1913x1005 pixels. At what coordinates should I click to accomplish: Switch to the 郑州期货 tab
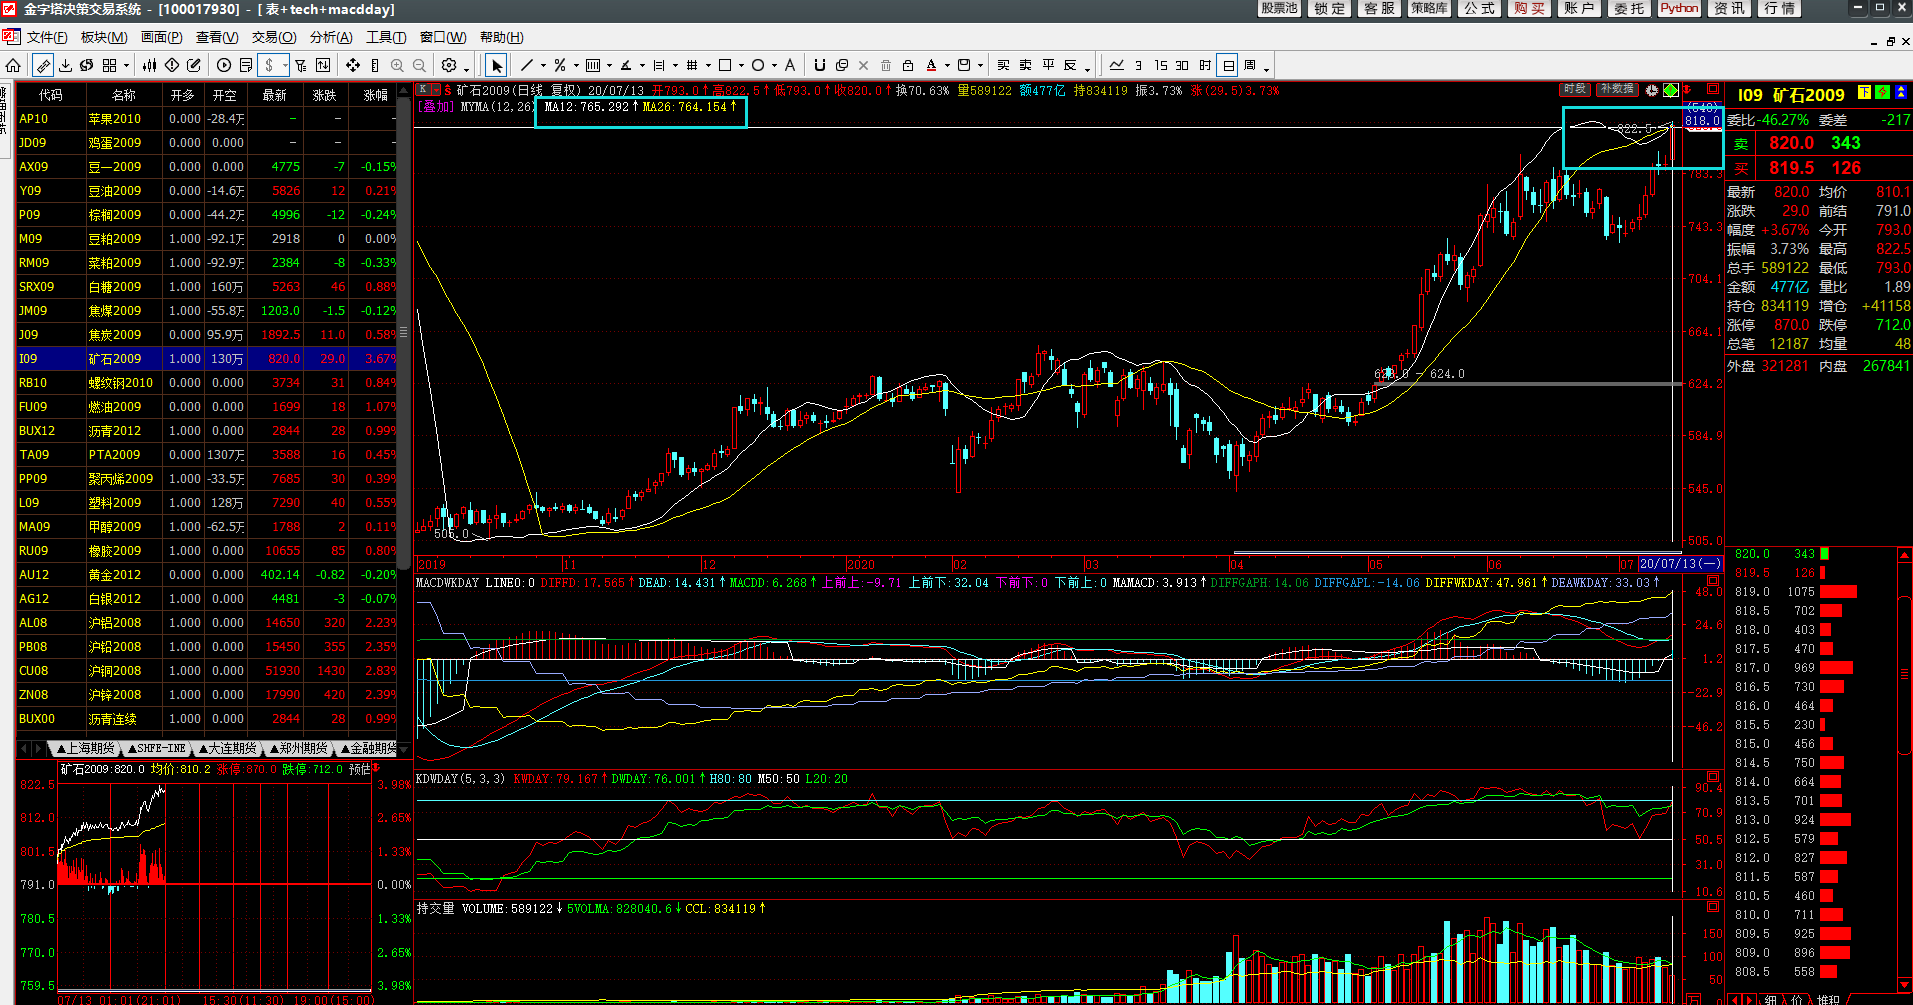tap(299, 748)
